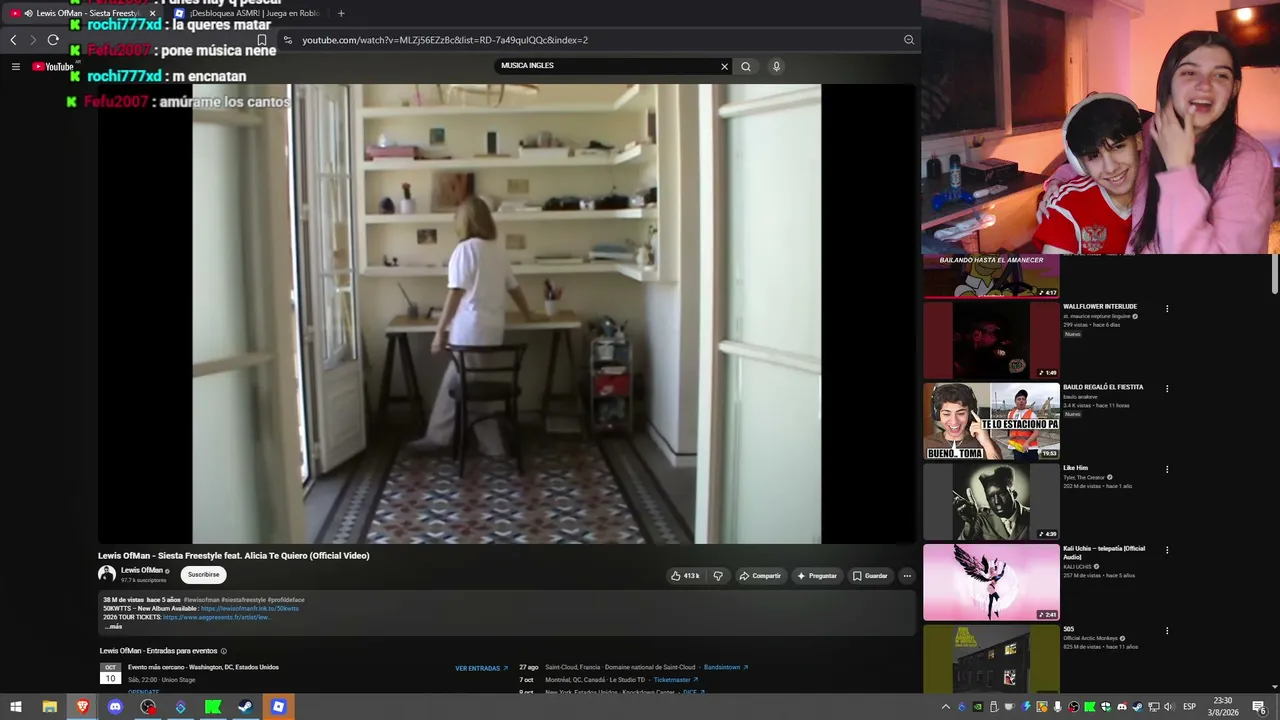
Task: Open the lewisofmanfr.lnk.to/50kwtts link
Action: click(250, 609)
